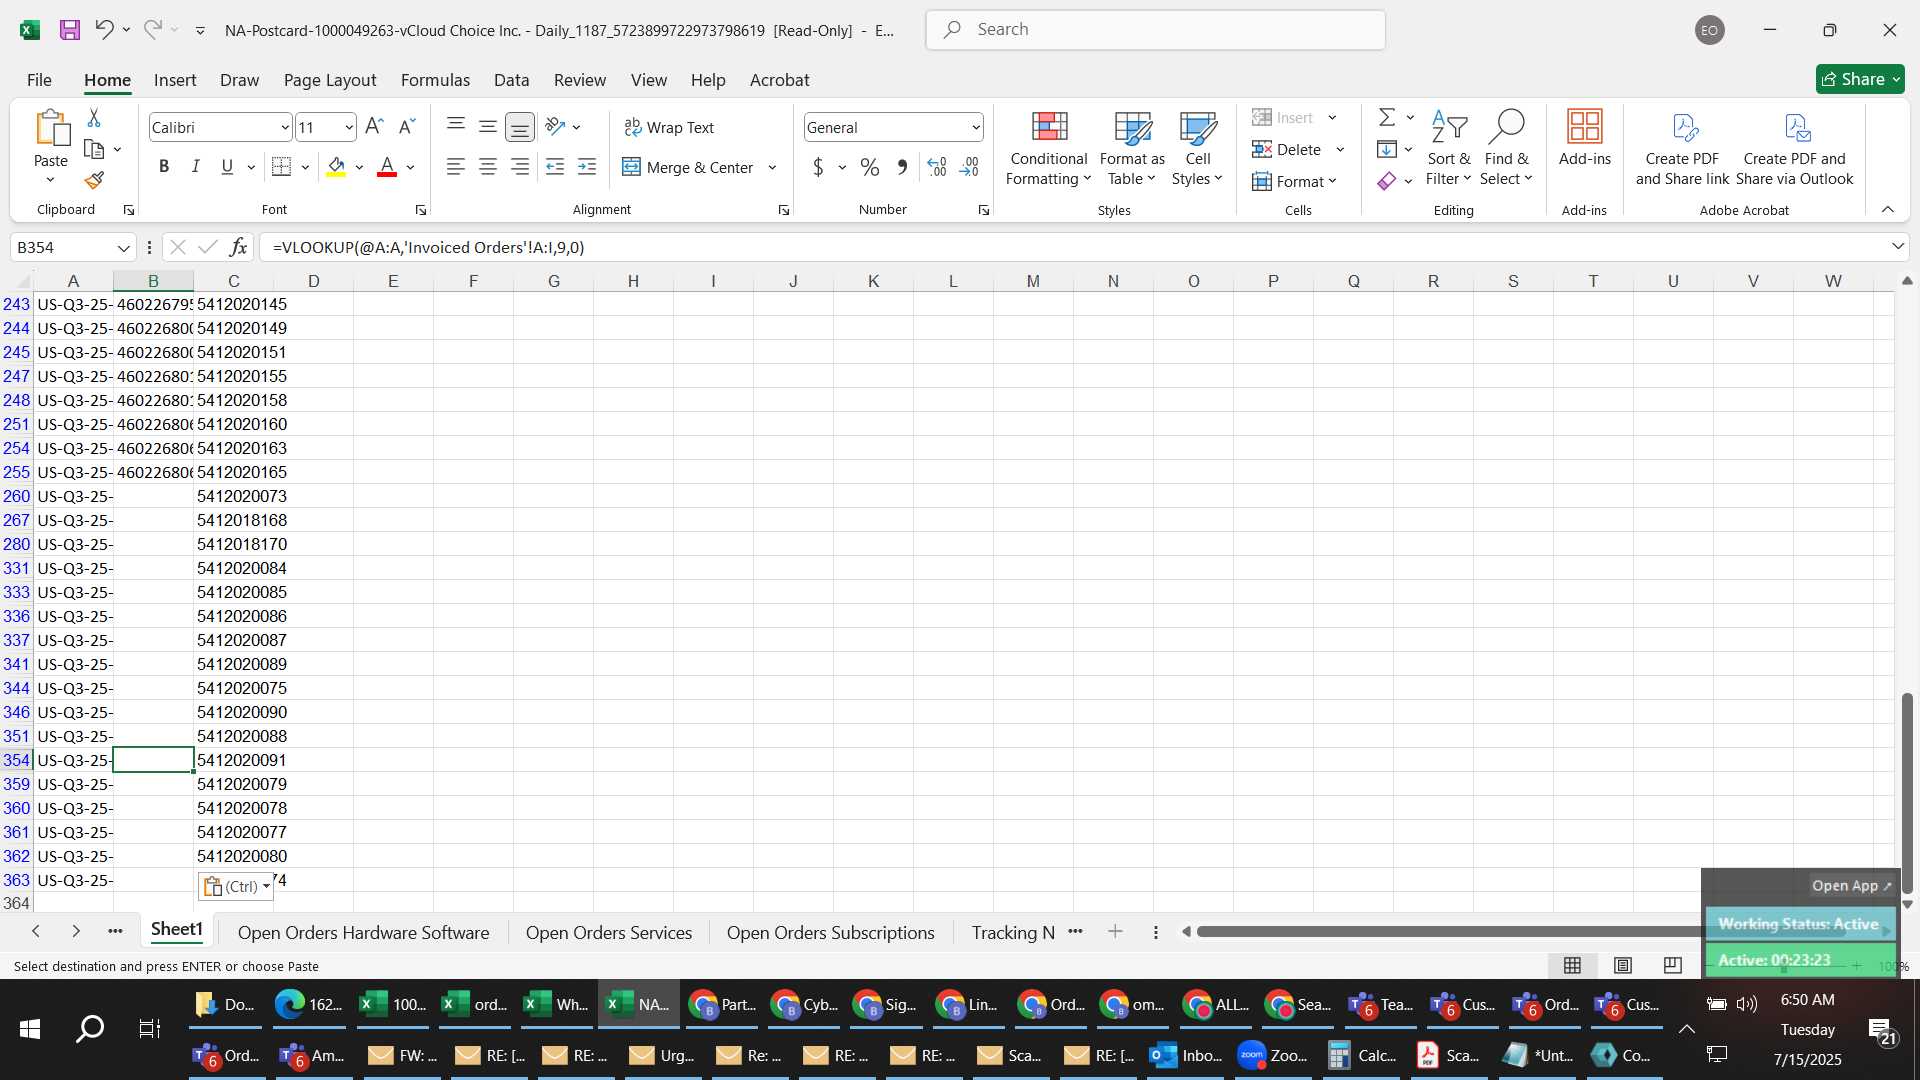Open the General number format dropdown
This screenshot has width=1920, height=1080.
975,127
